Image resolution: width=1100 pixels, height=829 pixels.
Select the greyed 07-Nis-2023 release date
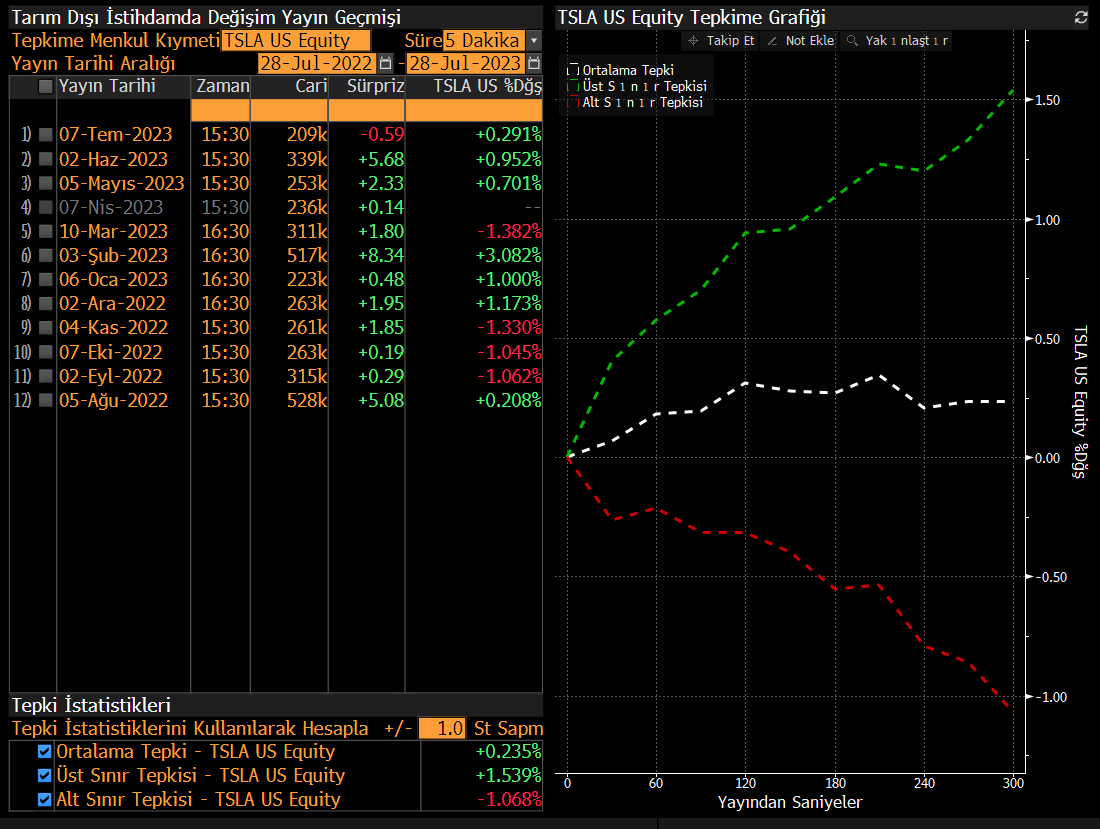[x=111, y=207]
